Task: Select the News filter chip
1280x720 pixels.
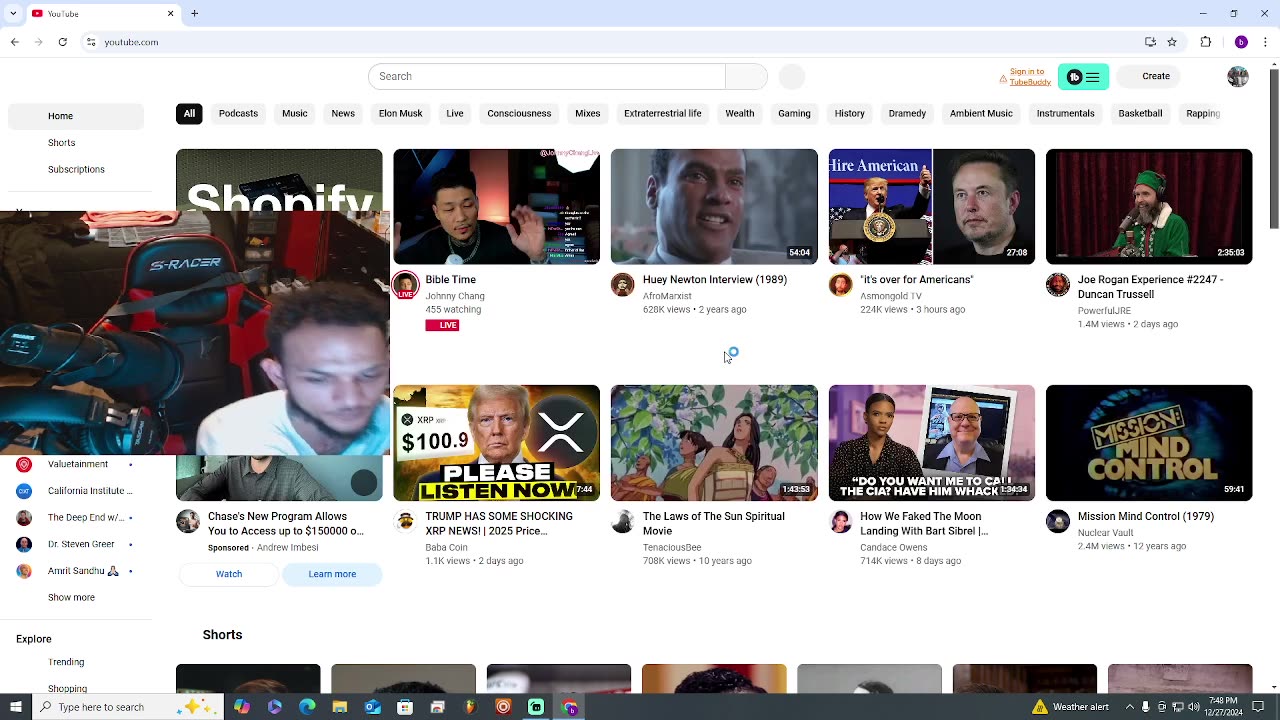Action: pos(343,113)
